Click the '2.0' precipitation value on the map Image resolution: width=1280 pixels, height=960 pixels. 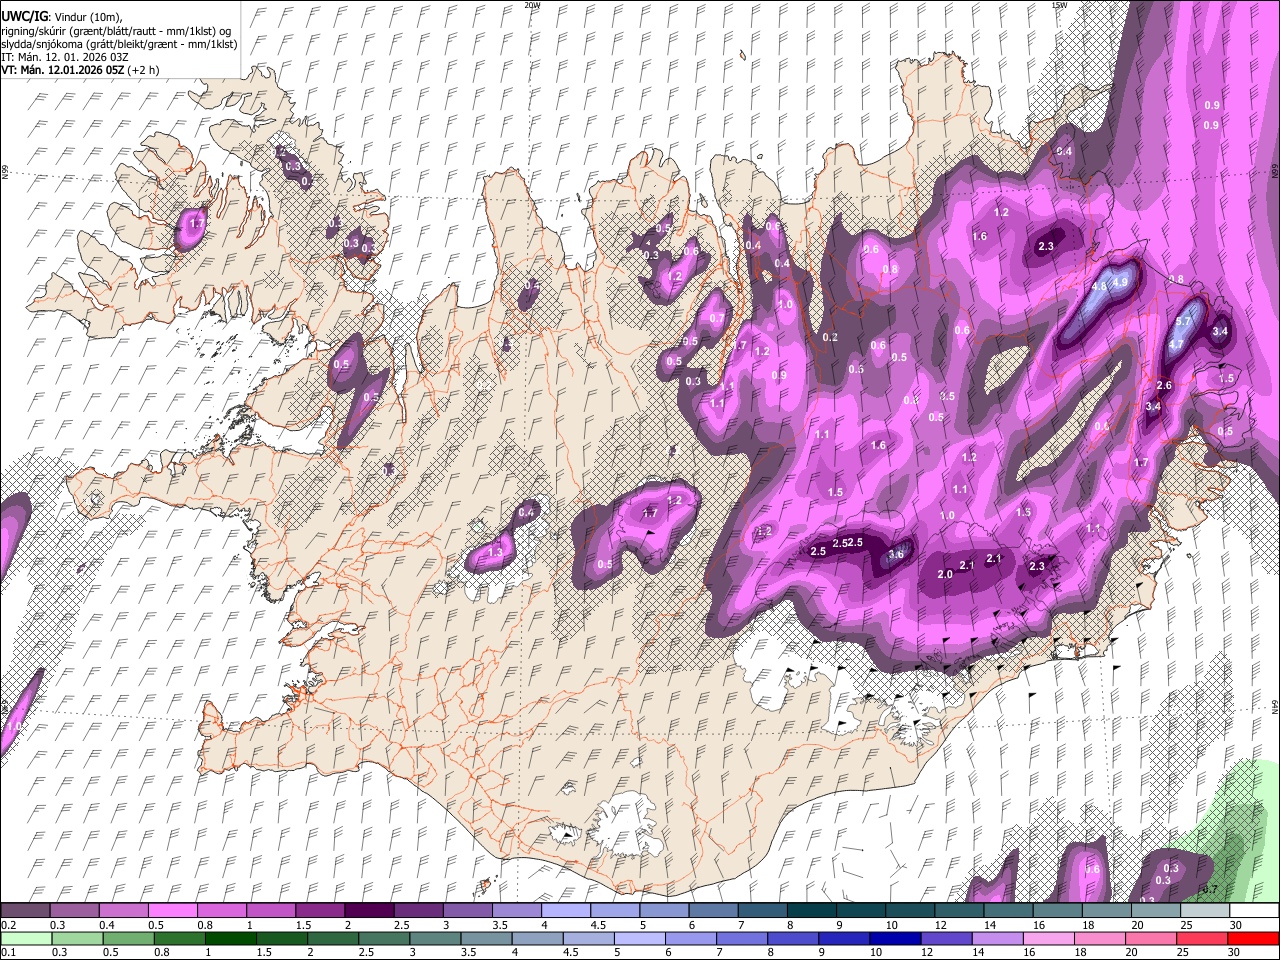(x=945, y=574)
